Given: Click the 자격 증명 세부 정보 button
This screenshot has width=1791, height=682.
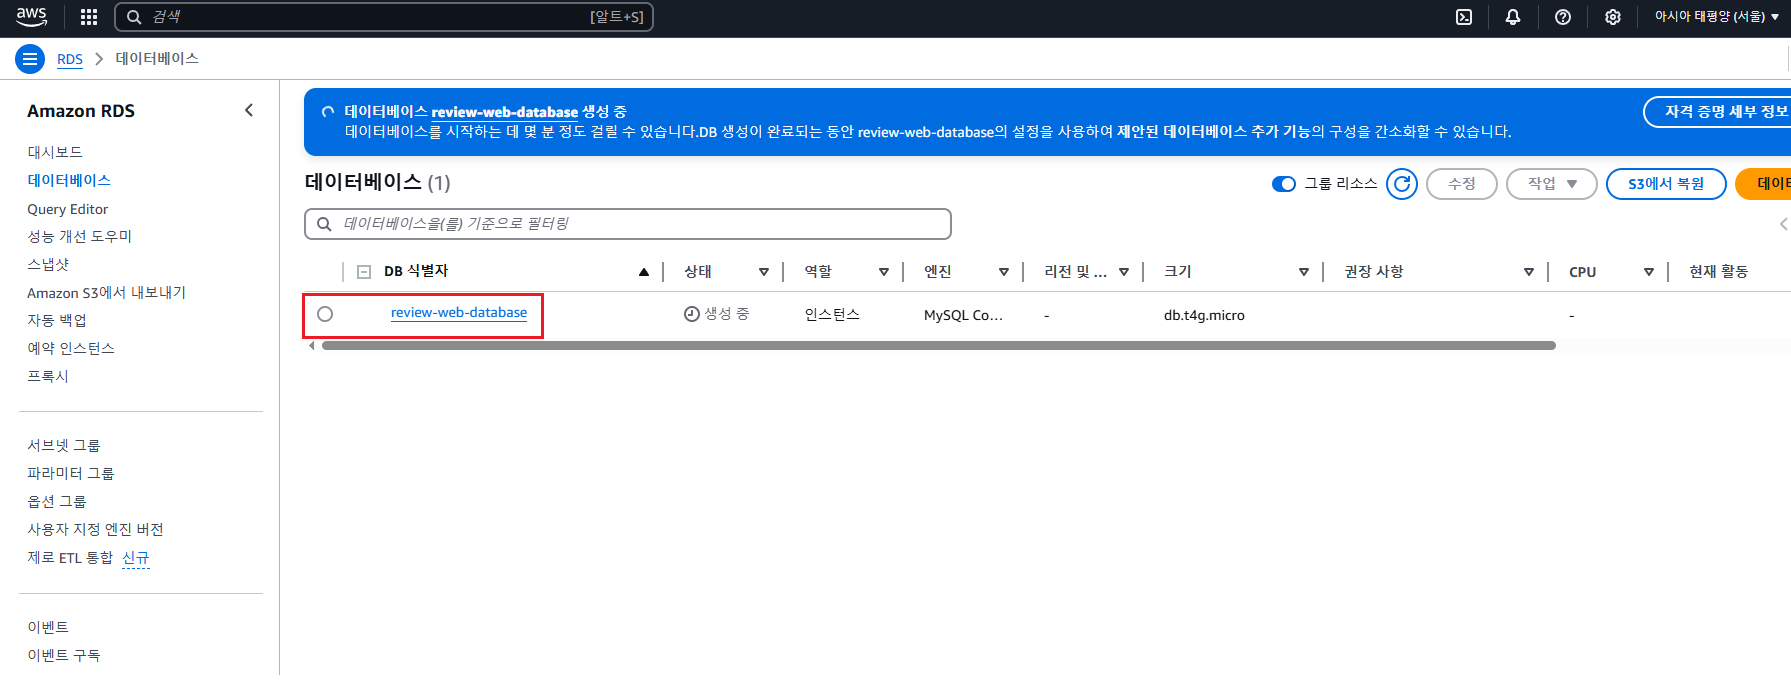Looking at the screenshot, I should [1717, 112].
